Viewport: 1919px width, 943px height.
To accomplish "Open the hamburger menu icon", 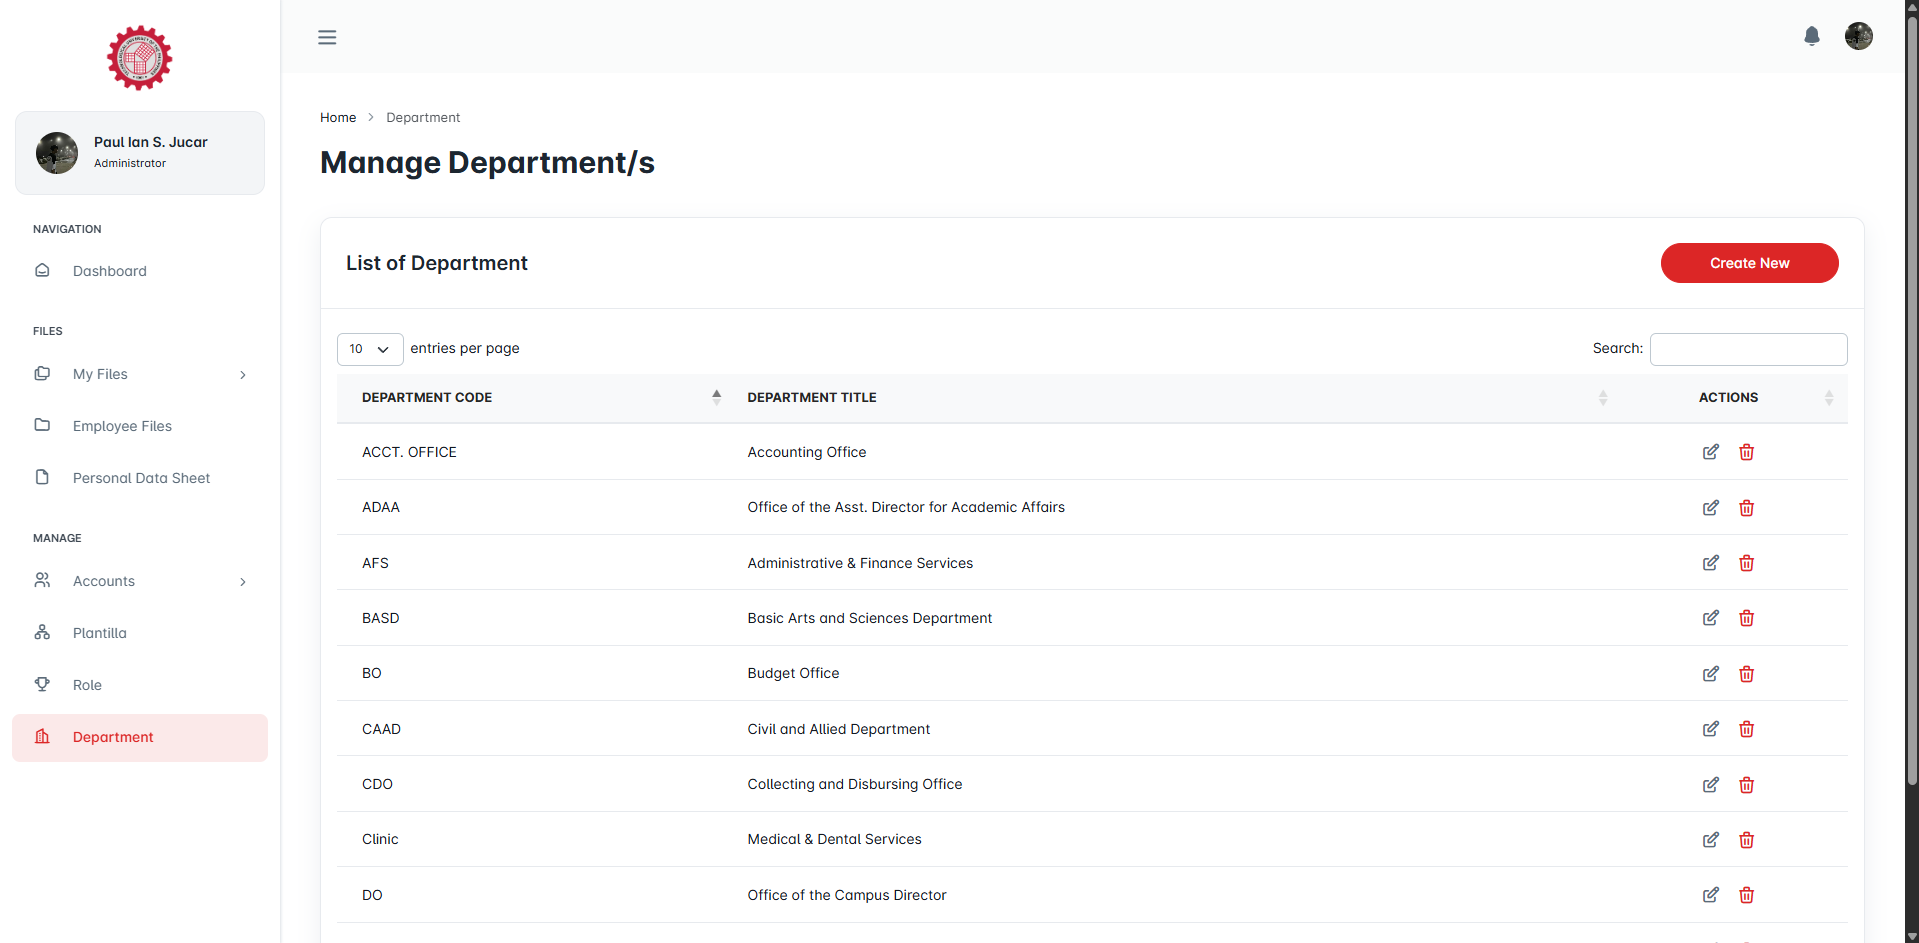I will (327, 37).
